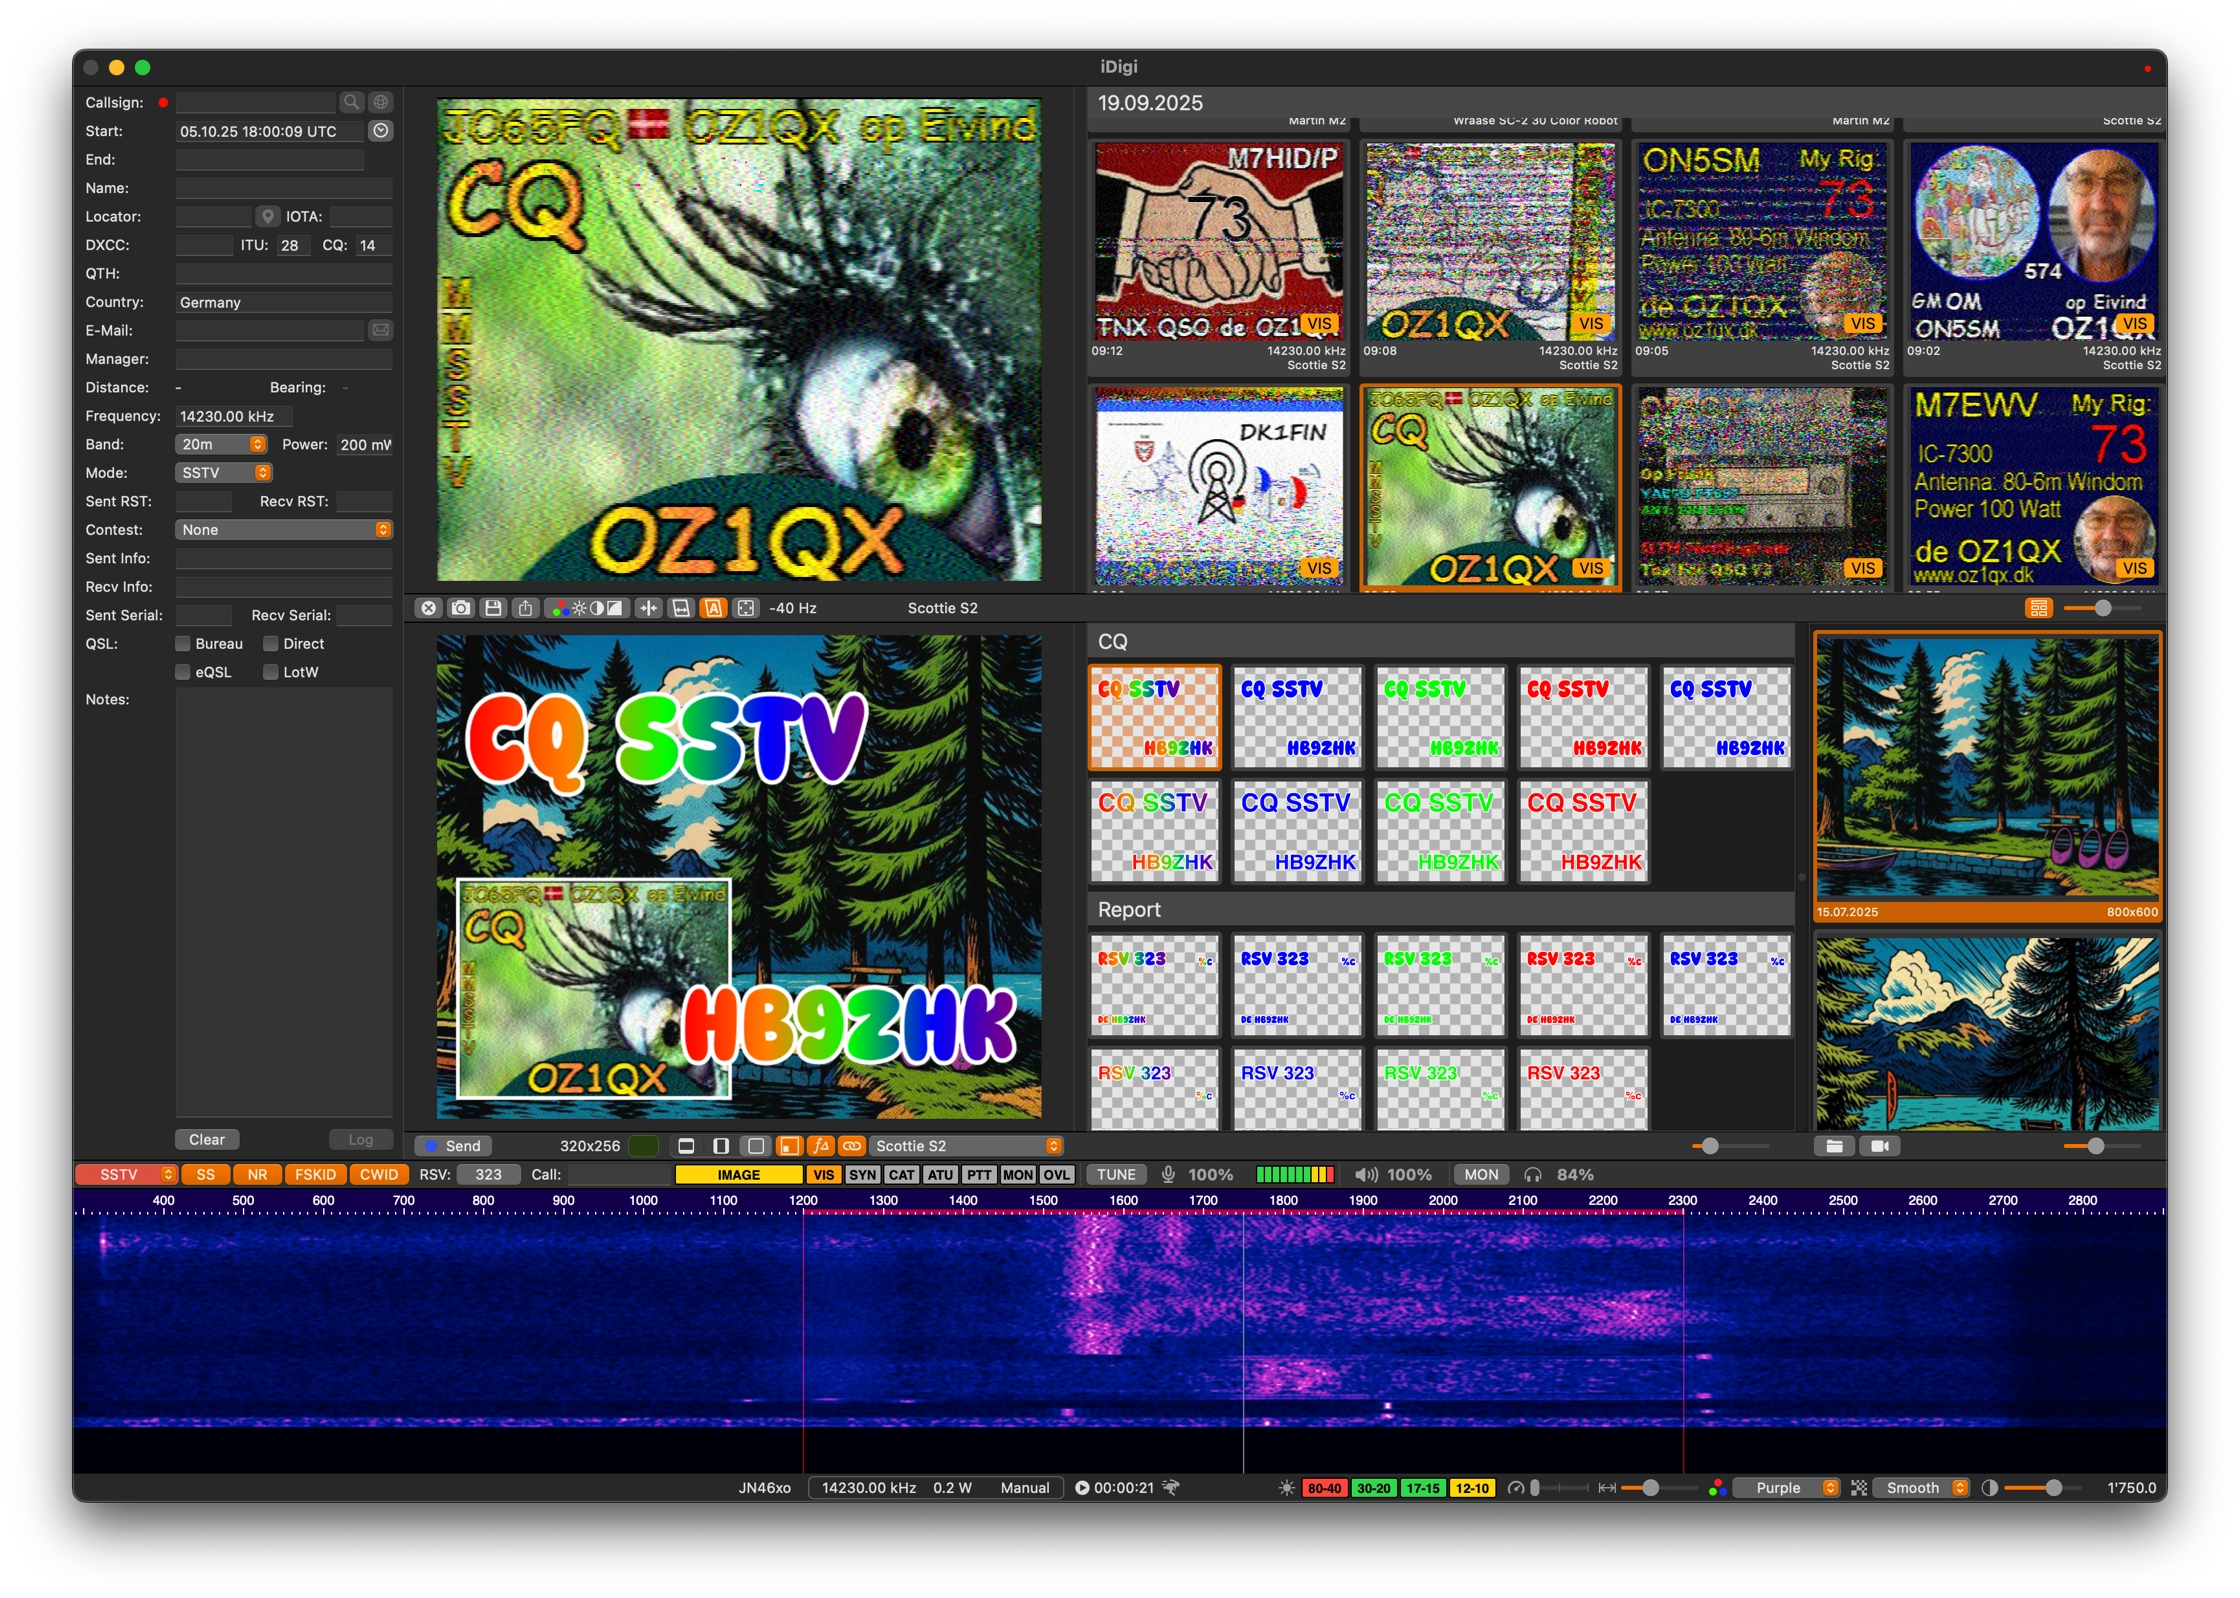Click the center-align sync arrows icon
Image resolution: width=2240 pixels, height=1598 pixels.
coord(649,608)
